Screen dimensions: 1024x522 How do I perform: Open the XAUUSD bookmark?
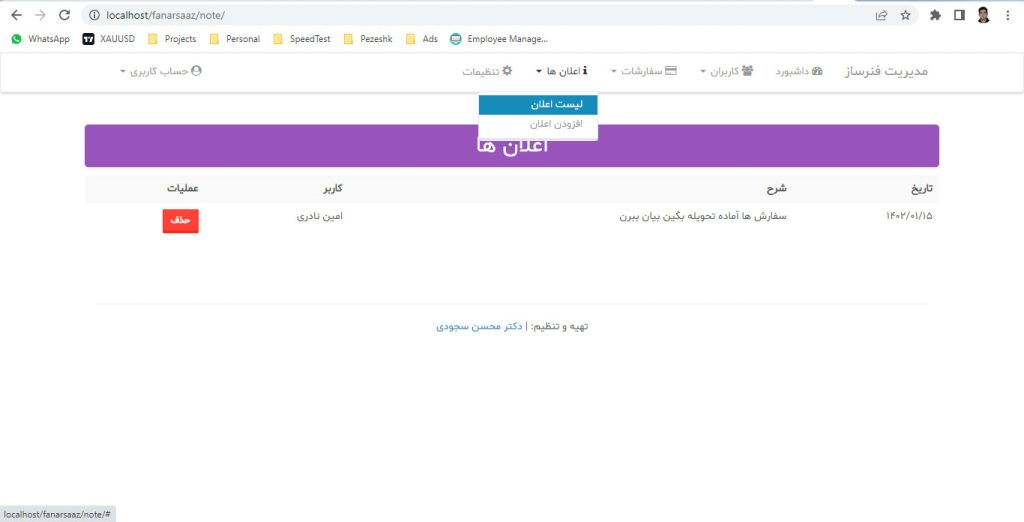(108, 39)
